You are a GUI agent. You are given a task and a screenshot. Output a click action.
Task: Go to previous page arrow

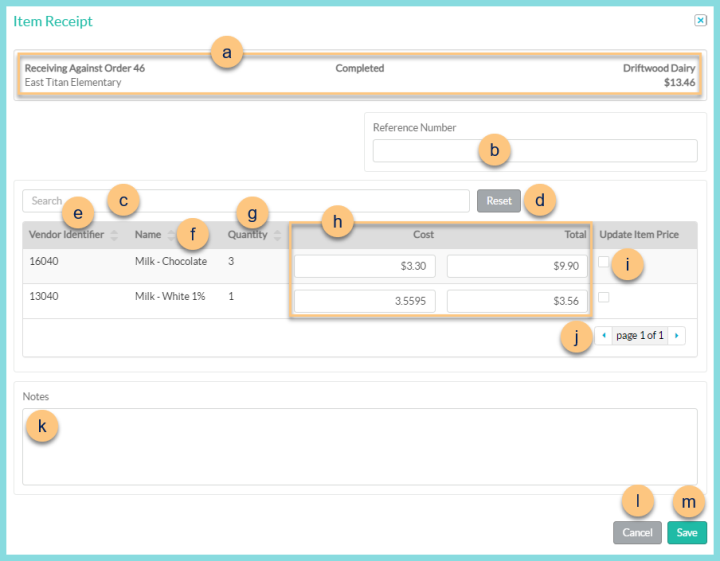pyautogui.click(x=604, y=336)
